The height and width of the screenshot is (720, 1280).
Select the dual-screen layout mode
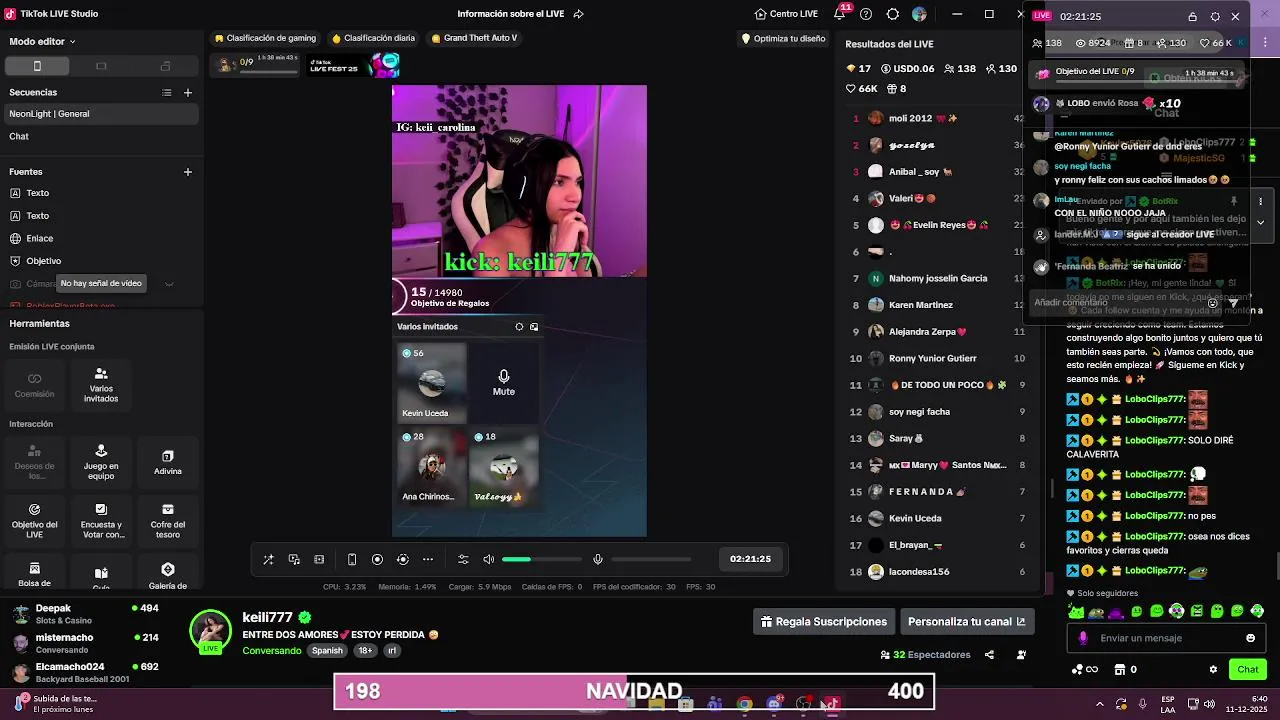(x=166, y=66)
